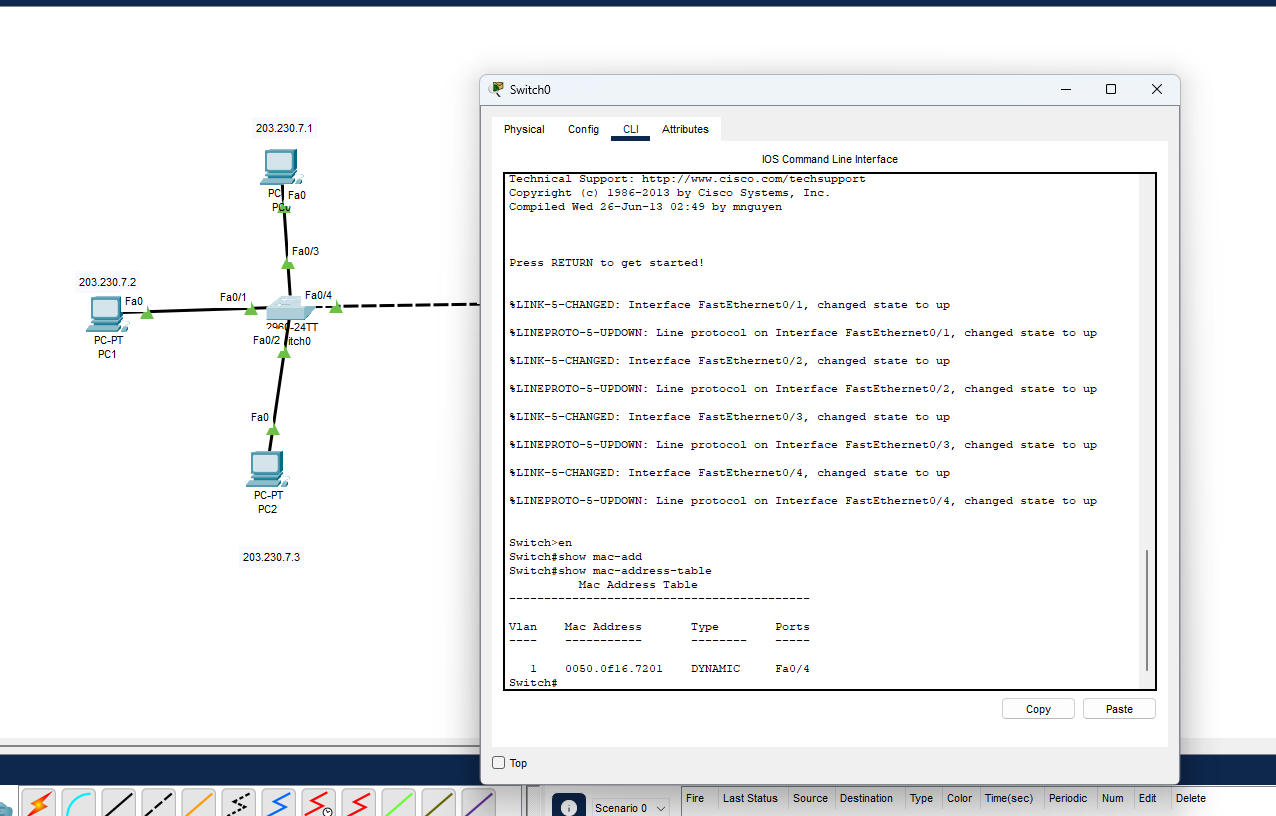Viewport: 1276px width, 816px height.
Task: Click the PC2 computer icon
Action: (265, 469)
